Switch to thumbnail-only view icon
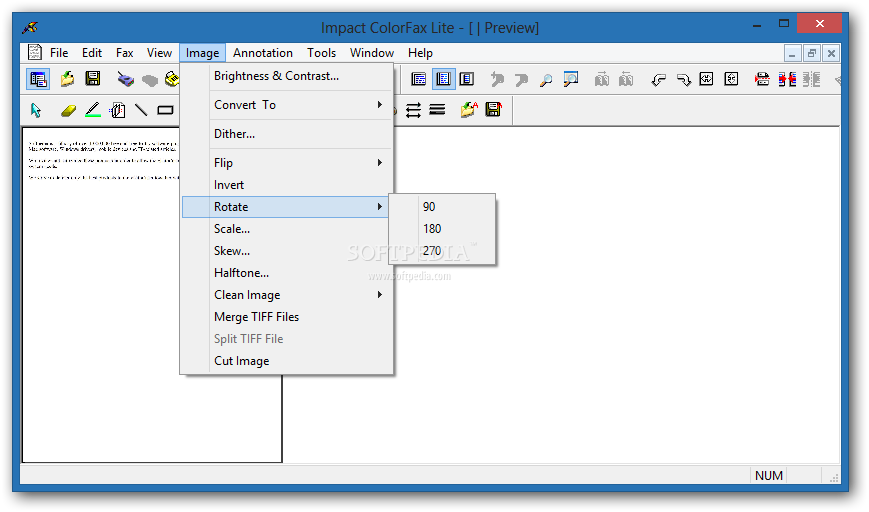The height and width of the screenshot is (512, 869). pos(418,79)
